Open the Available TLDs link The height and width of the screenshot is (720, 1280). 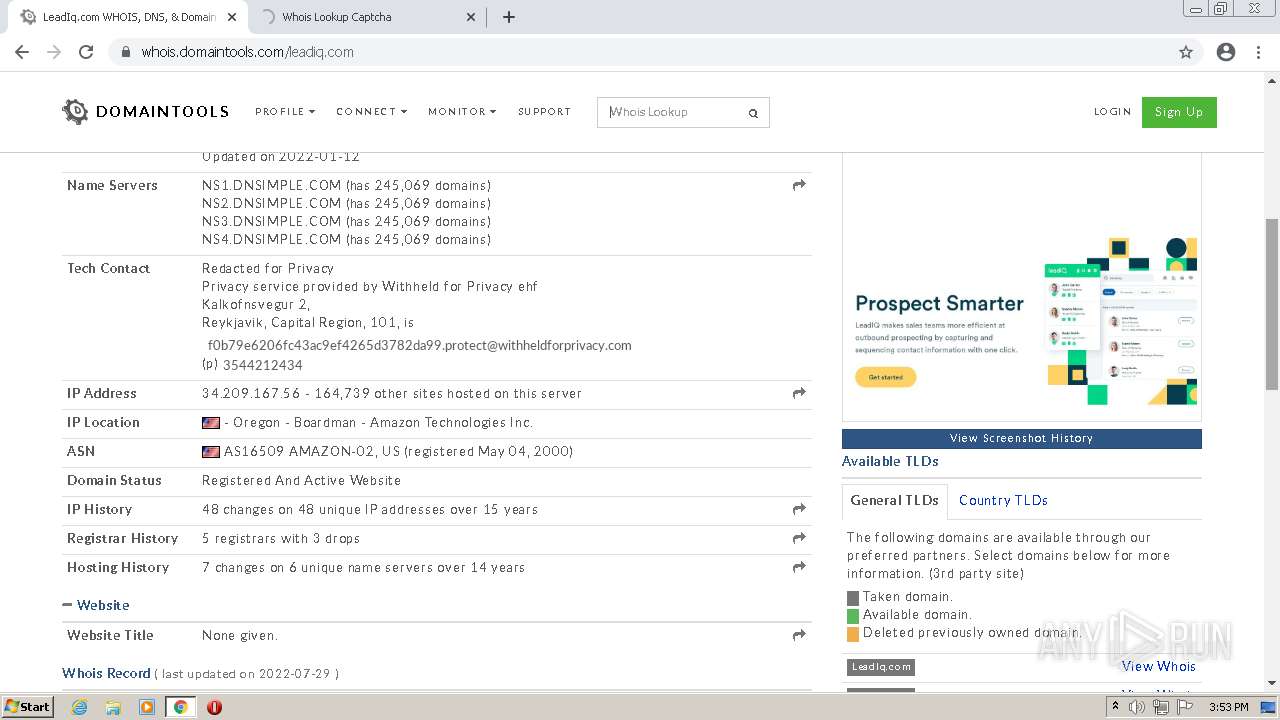890,461
